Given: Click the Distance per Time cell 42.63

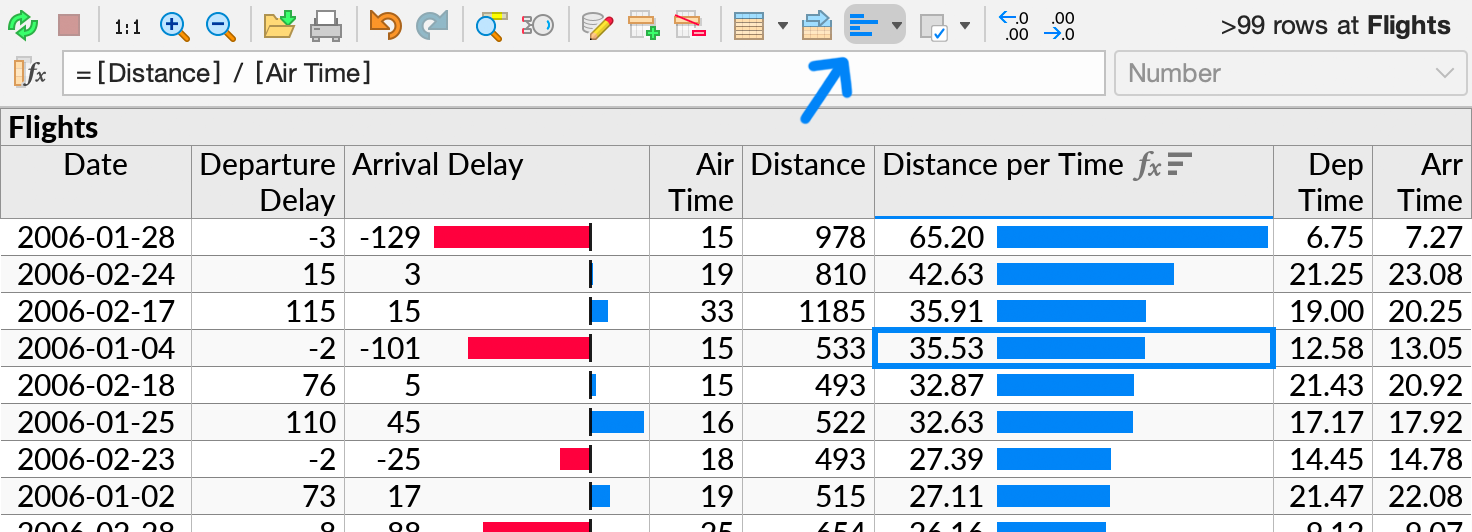Looking at the screenshot, I should [1074, 274].
